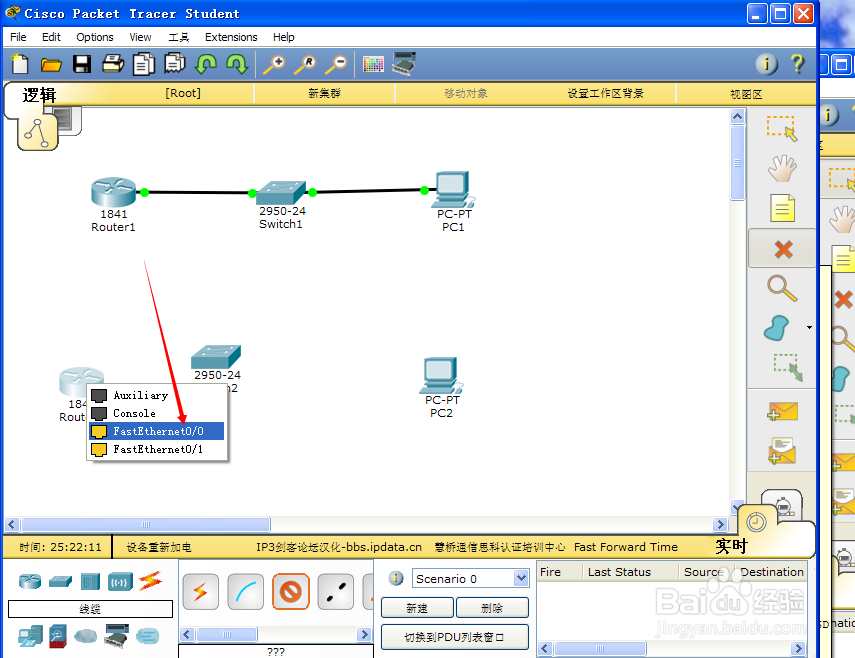The height and width of the screenshot is (658, 855).
Task: Click the Paste toolbar icon
Action: point(175,63)
